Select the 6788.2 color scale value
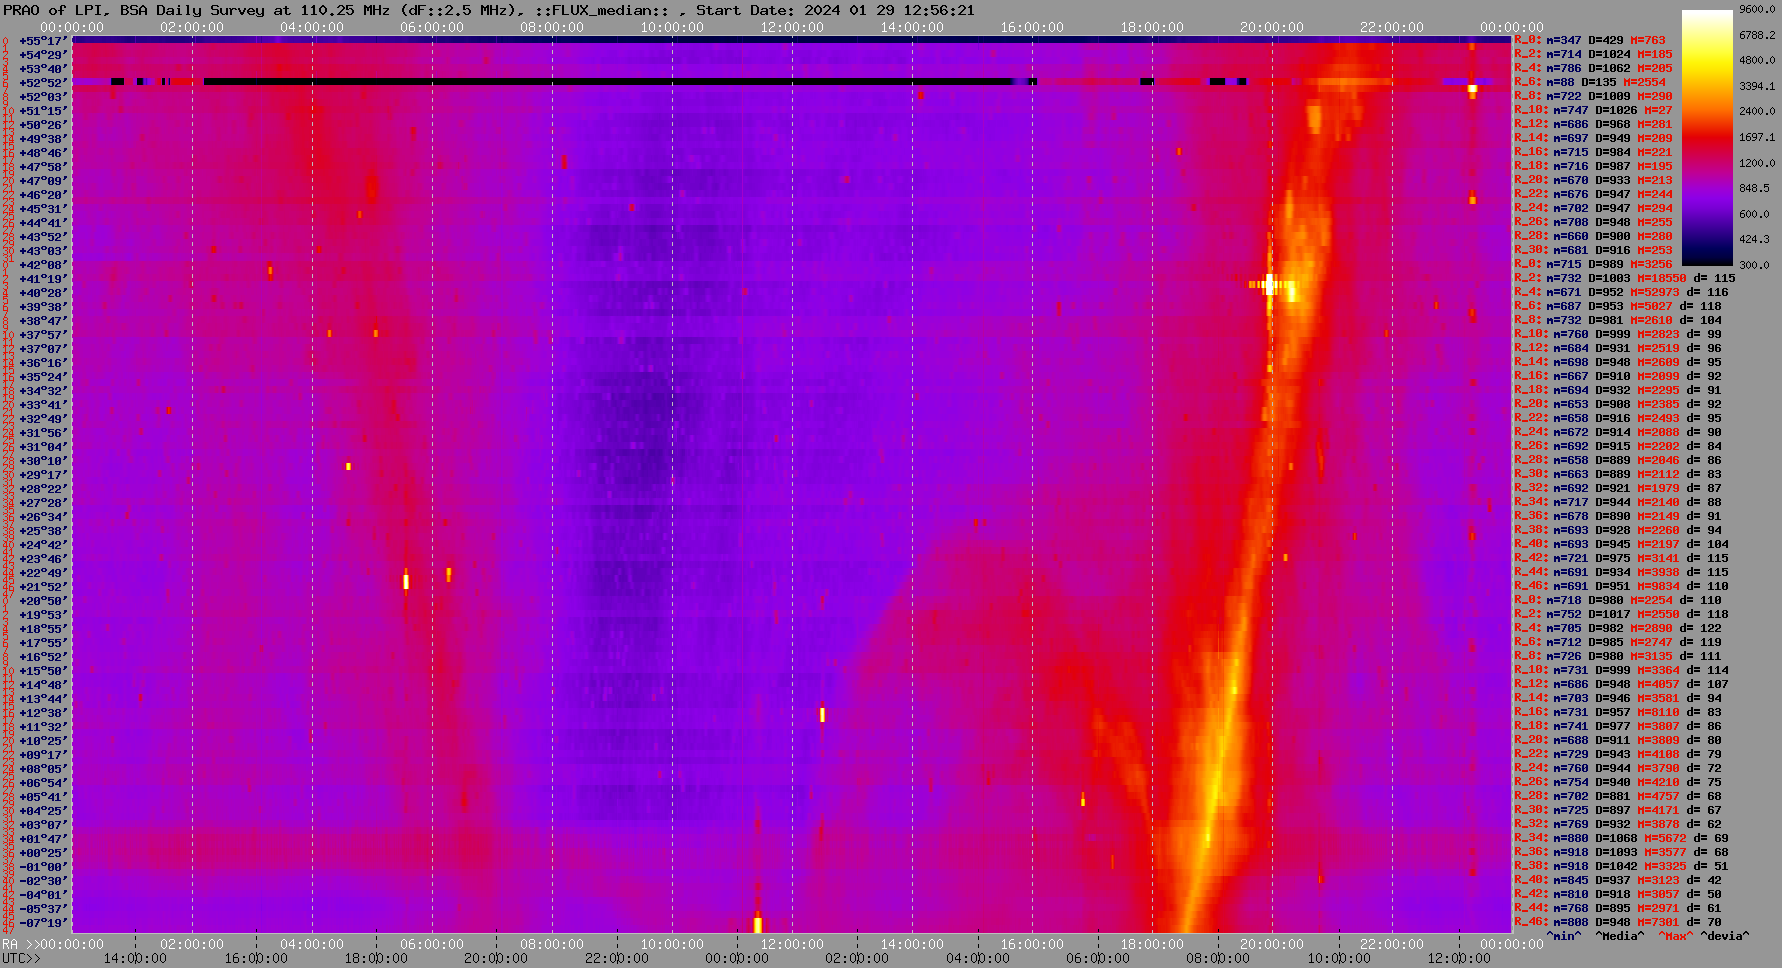The width and height of the screenshot is (1782, 968). pos(1757,35)
